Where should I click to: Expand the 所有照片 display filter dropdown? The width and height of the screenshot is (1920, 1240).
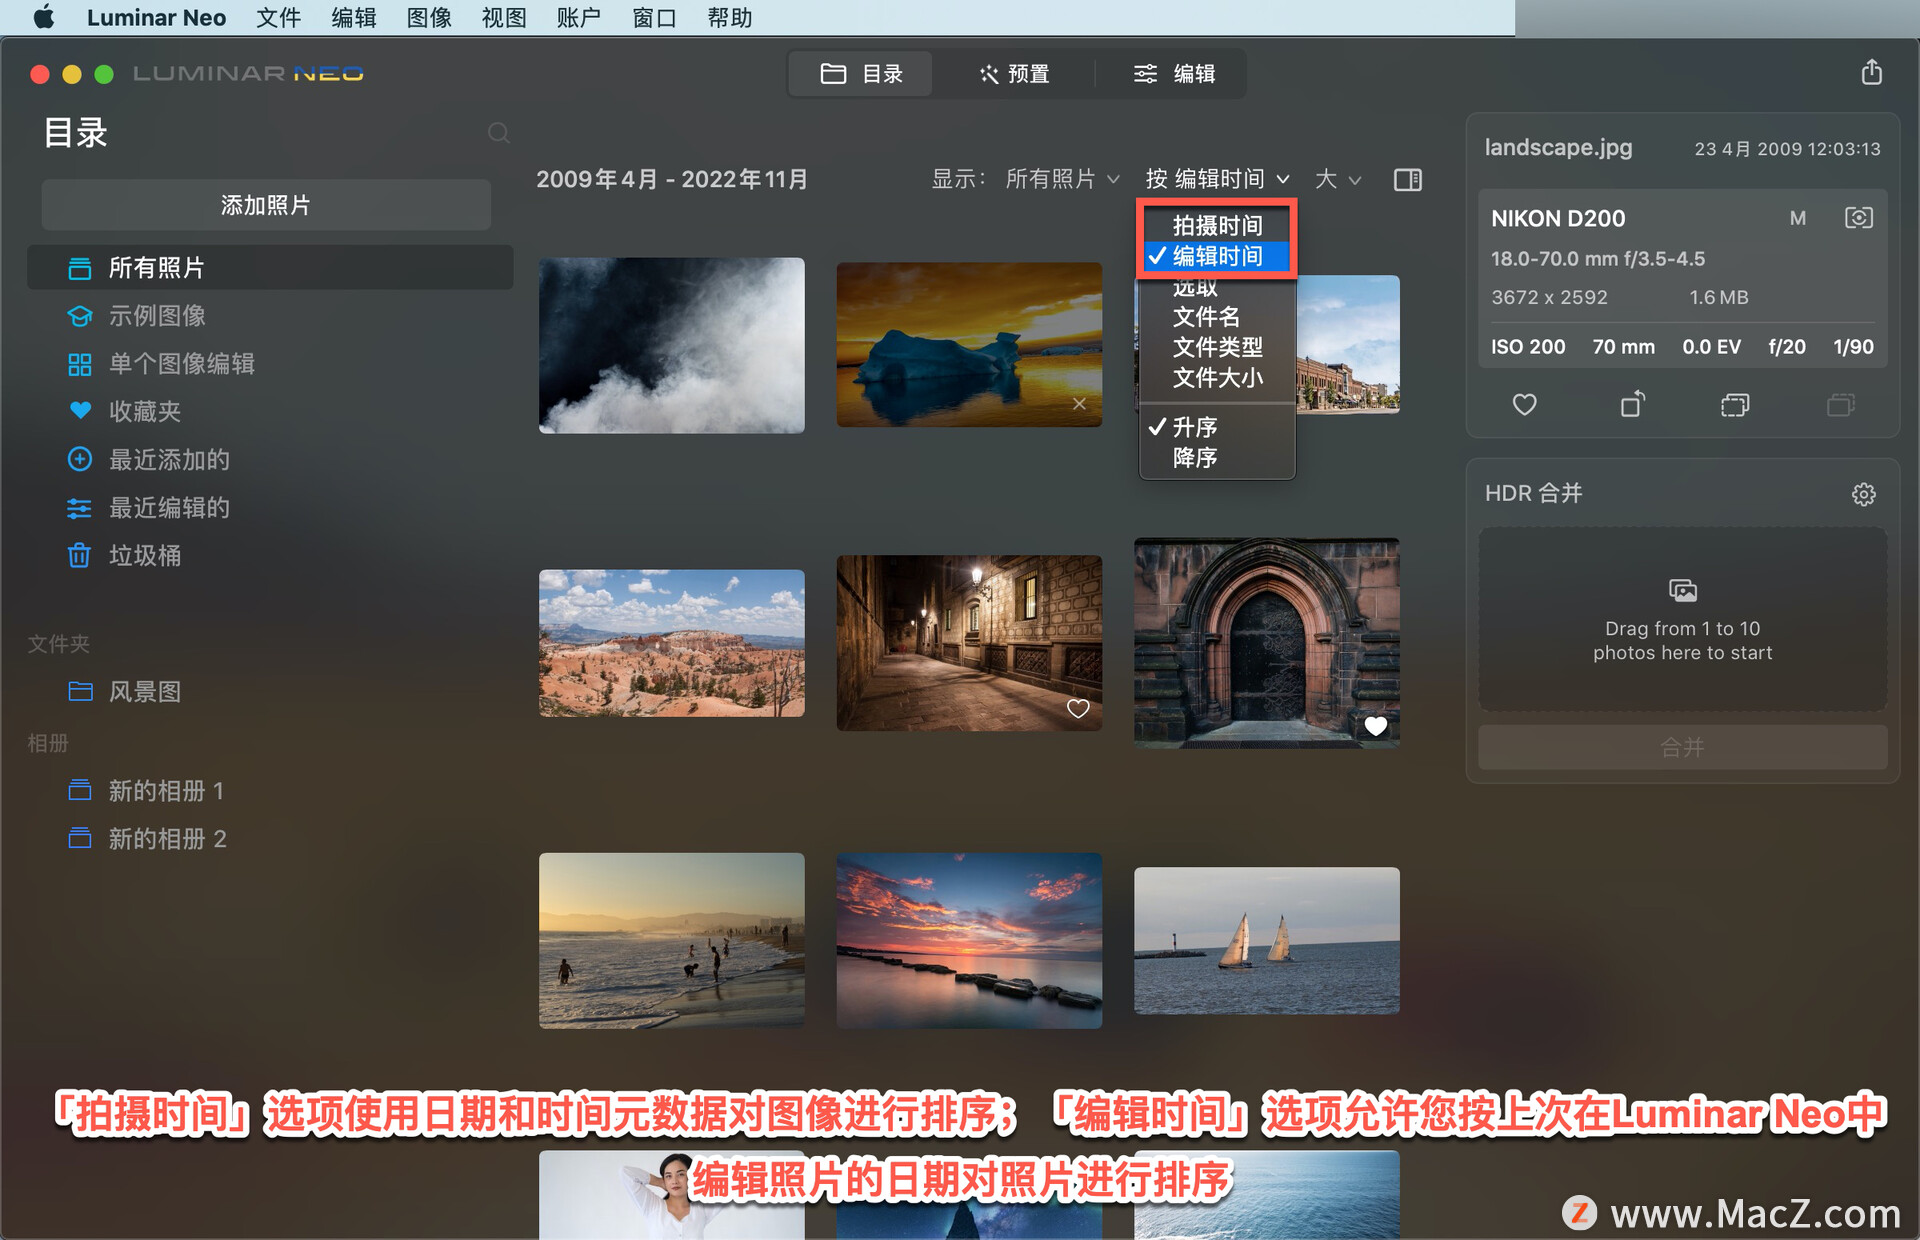(x=1062, y=179)
